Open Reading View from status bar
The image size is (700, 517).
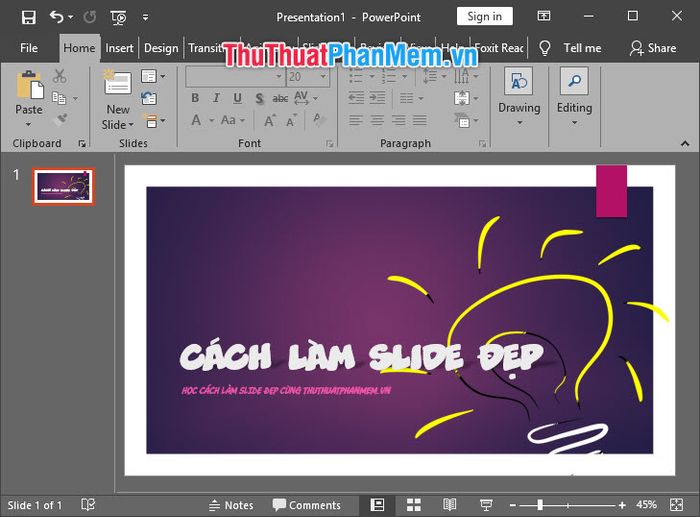click(x=449, y=505)
